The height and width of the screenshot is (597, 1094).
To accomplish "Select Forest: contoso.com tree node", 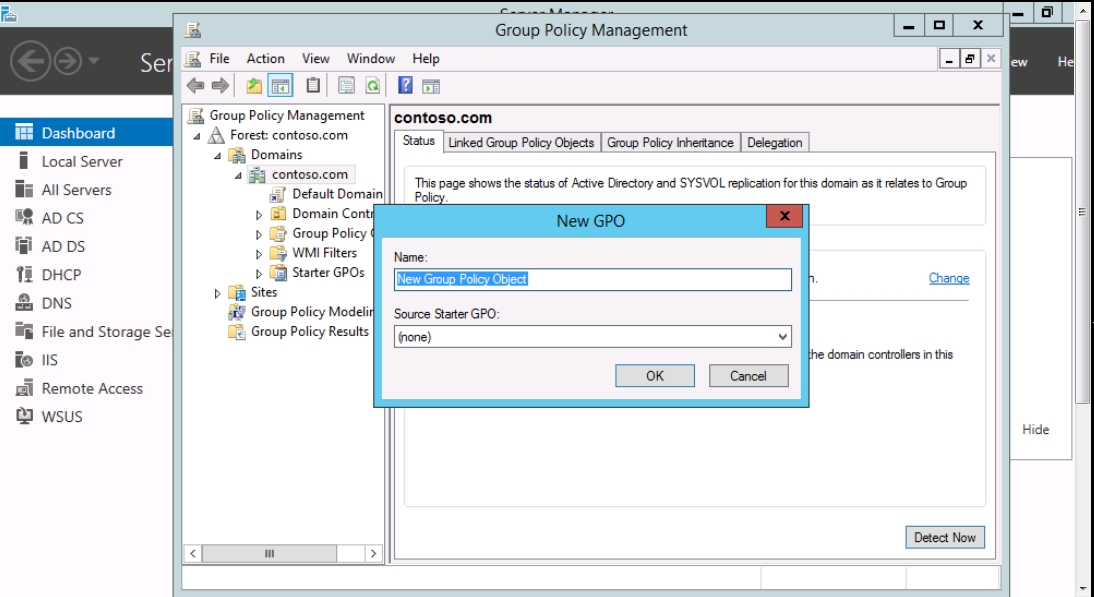I will coord(289,135).
